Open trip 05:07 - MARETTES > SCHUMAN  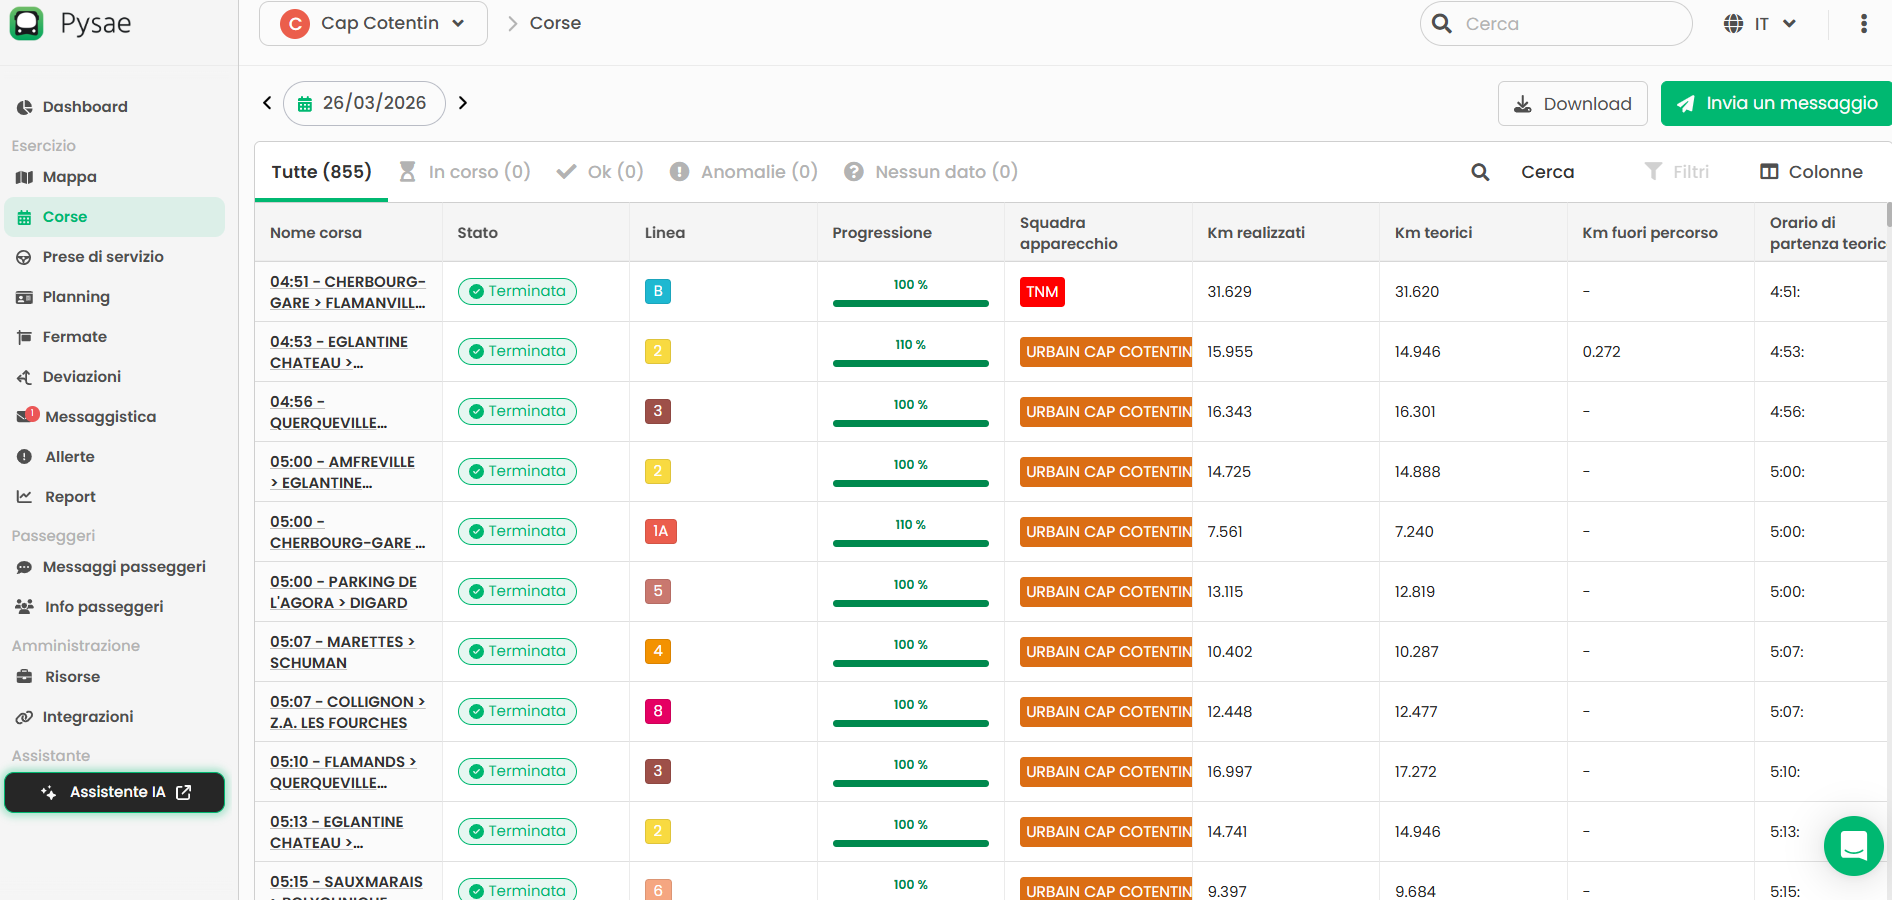point(342,652)
